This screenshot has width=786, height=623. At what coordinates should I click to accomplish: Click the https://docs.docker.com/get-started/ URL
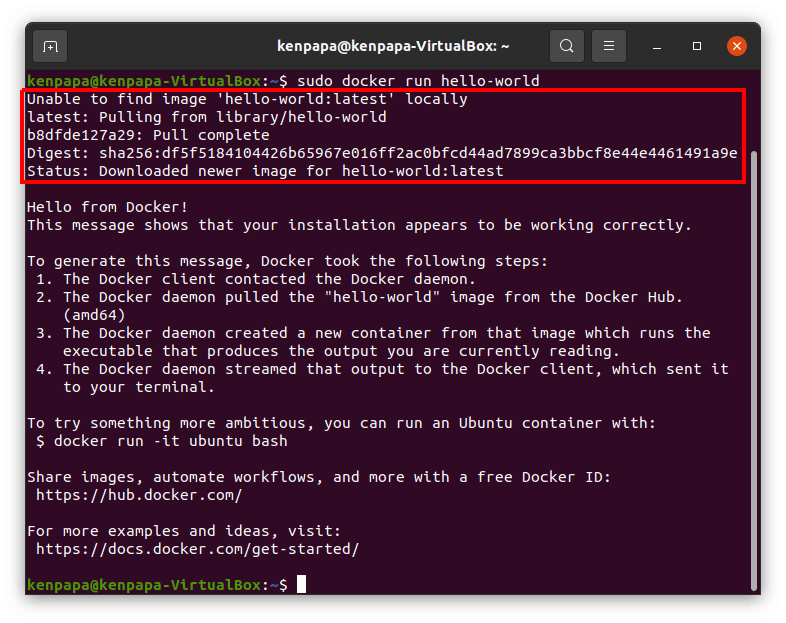(x=198, y=549)
